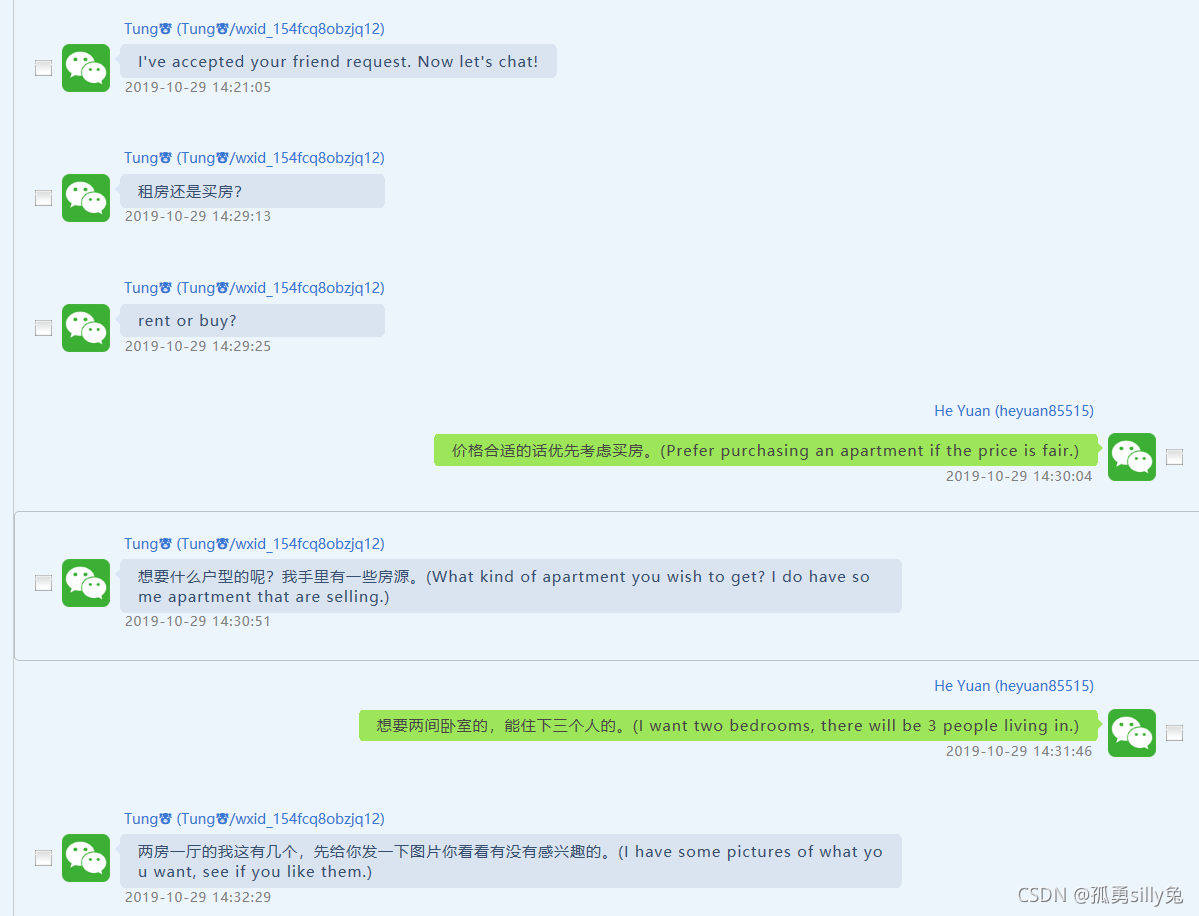The height and width of the screenshot is (916, 1199).
Task: Select the 'What kind of apartment' message bubble
Action: pos(511,586)
